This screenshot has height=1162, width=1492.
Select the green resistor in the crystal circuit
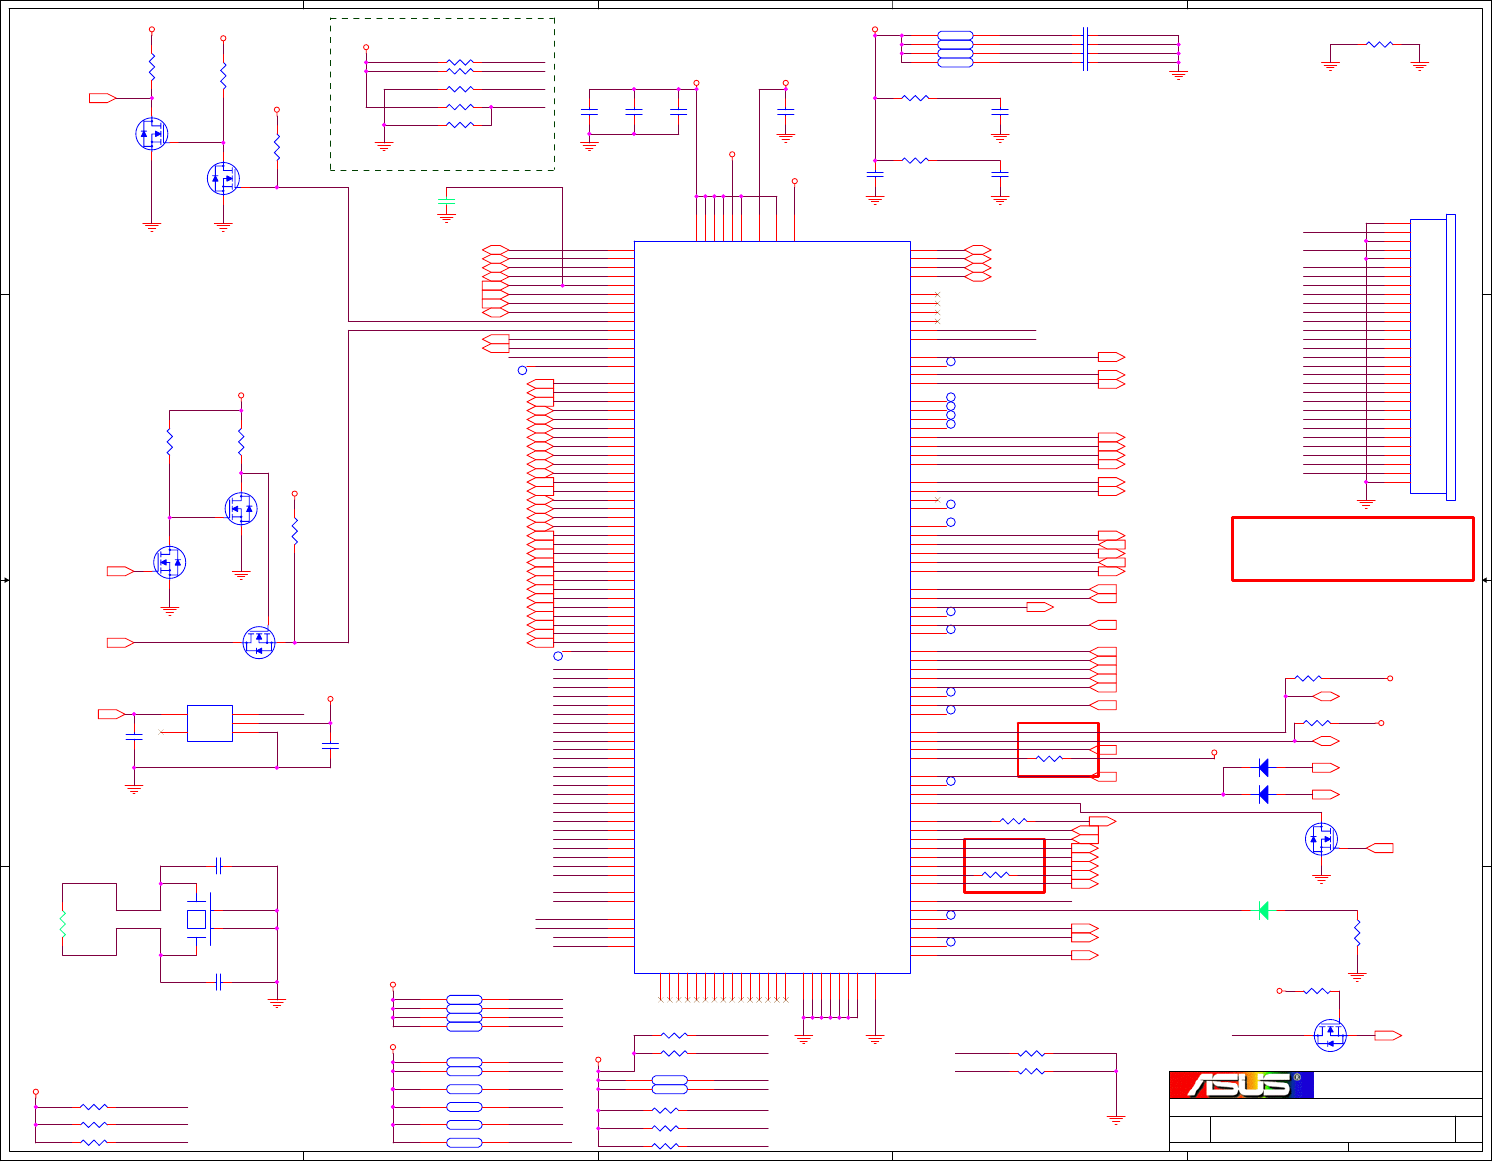(x=62, y=924)
